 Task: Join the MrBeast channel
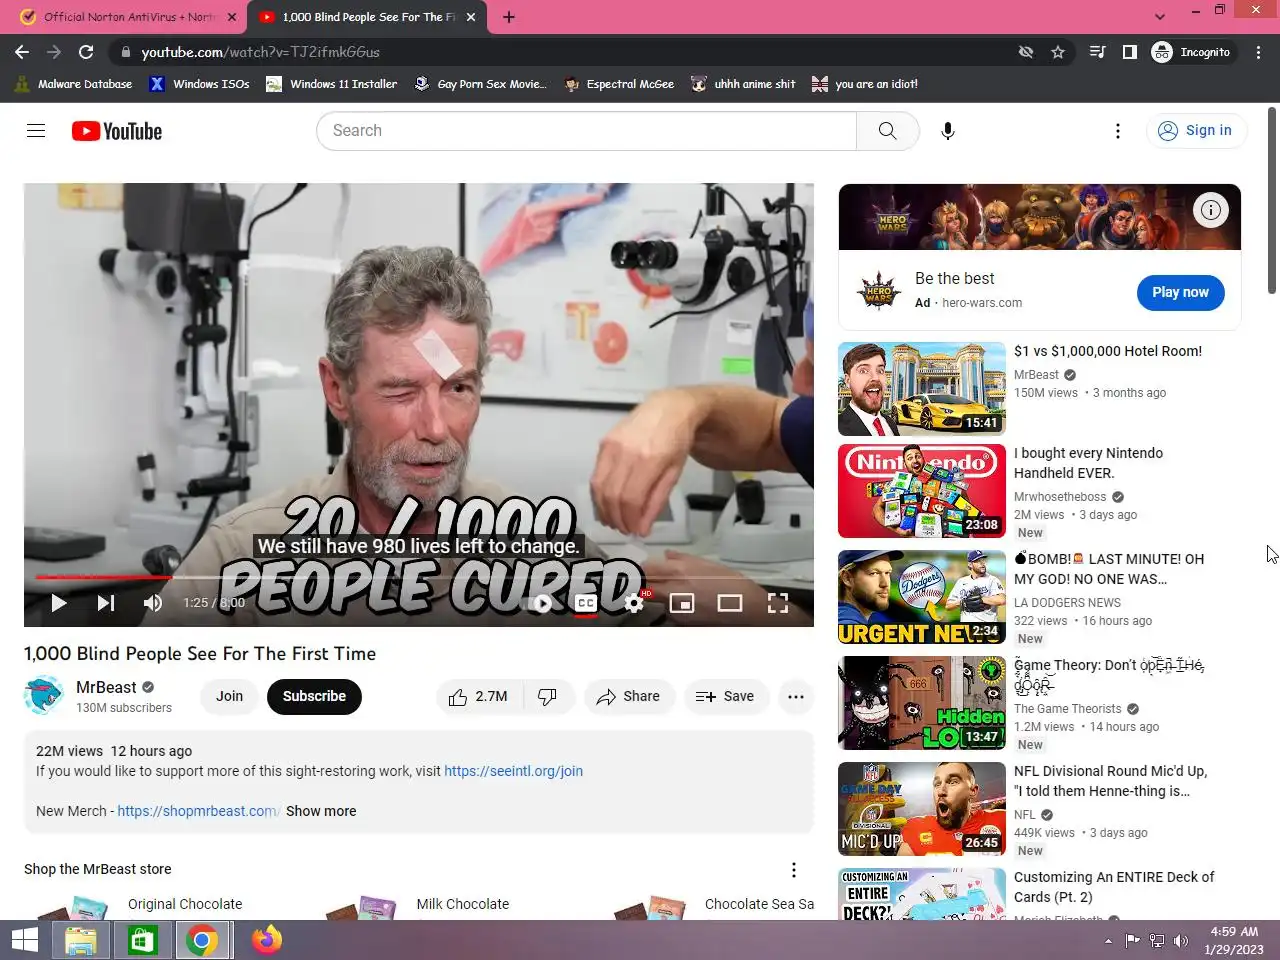click(230, 697)
